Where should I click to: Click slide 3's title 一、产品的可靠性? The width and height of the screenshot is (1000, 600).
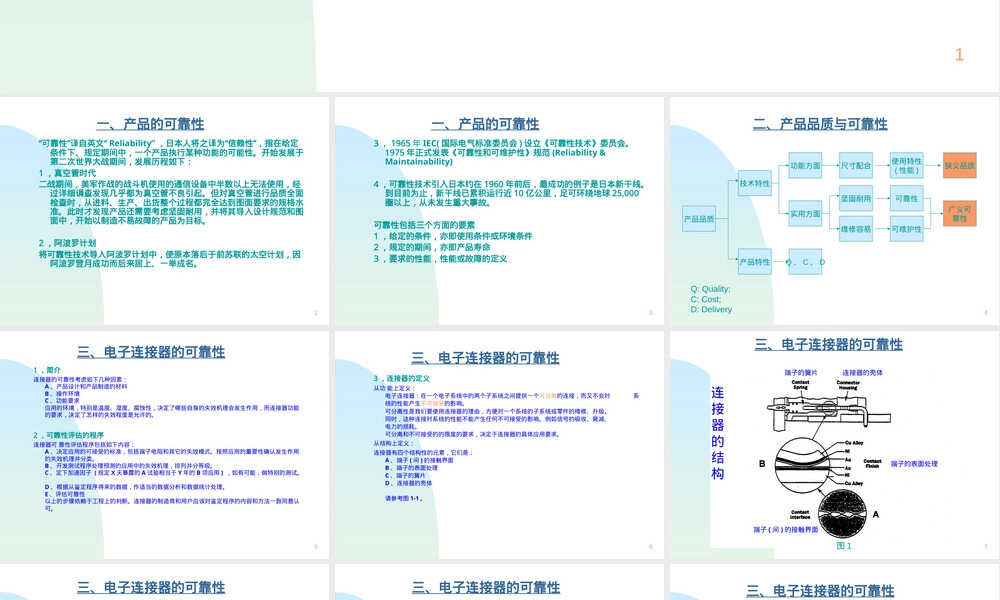[485, 124]
